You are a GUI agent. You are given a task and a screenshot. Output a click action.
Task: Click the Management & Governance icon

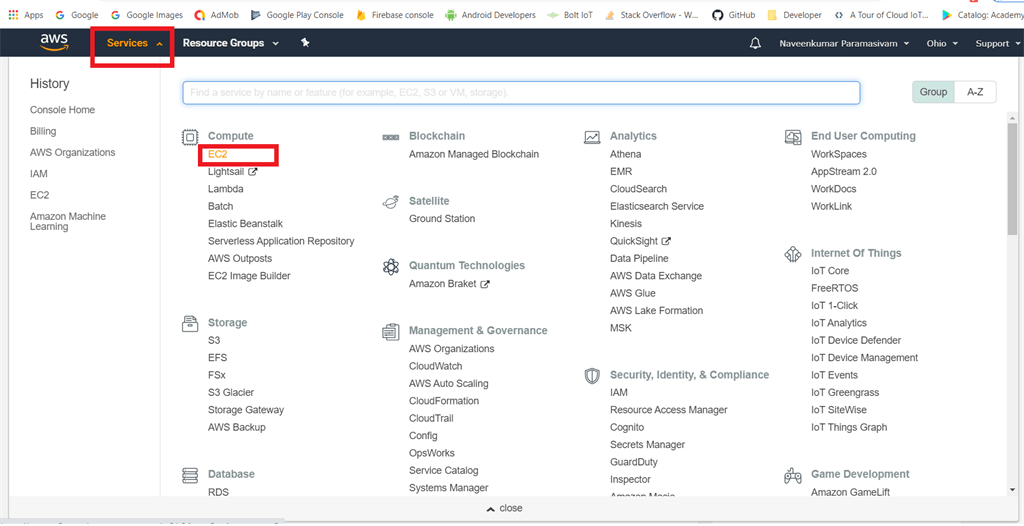pos(391,331)
